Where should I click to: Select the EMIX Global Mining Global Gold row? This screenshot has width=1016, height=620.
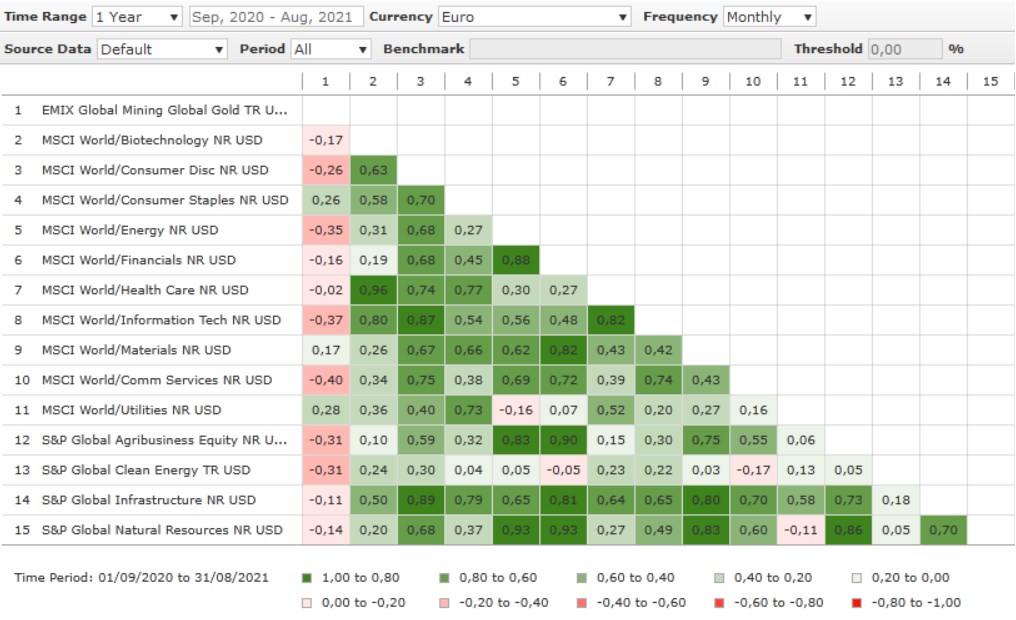(164, 110)
